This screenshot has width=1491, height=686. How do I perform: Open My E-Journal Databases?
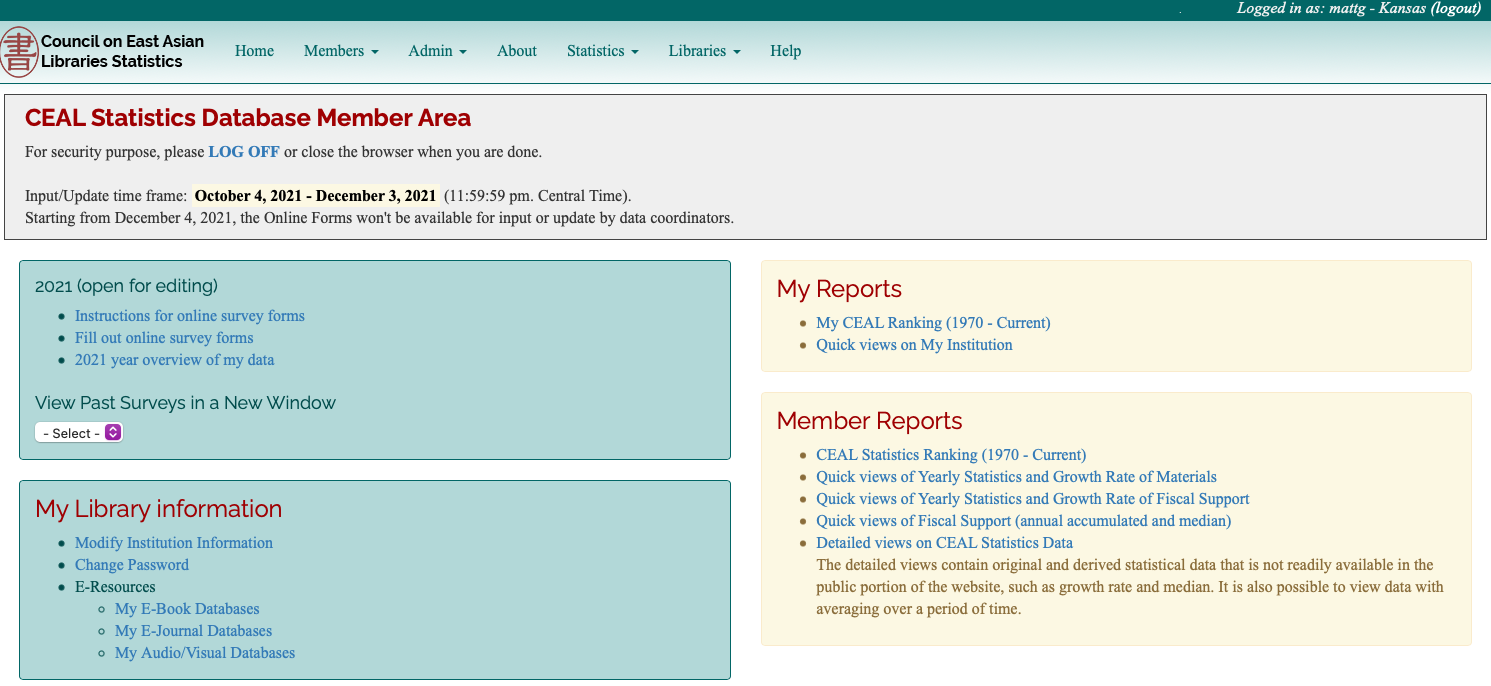[194, 631]
